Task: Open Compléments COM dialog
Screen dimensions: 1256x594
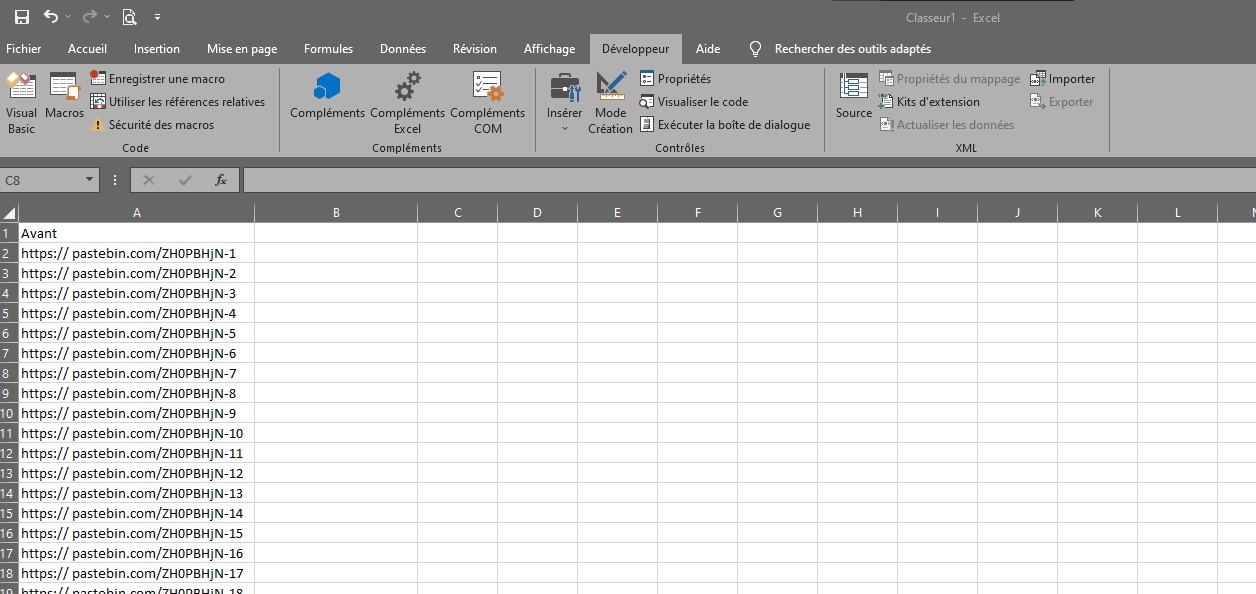Action: pos(487,103)
